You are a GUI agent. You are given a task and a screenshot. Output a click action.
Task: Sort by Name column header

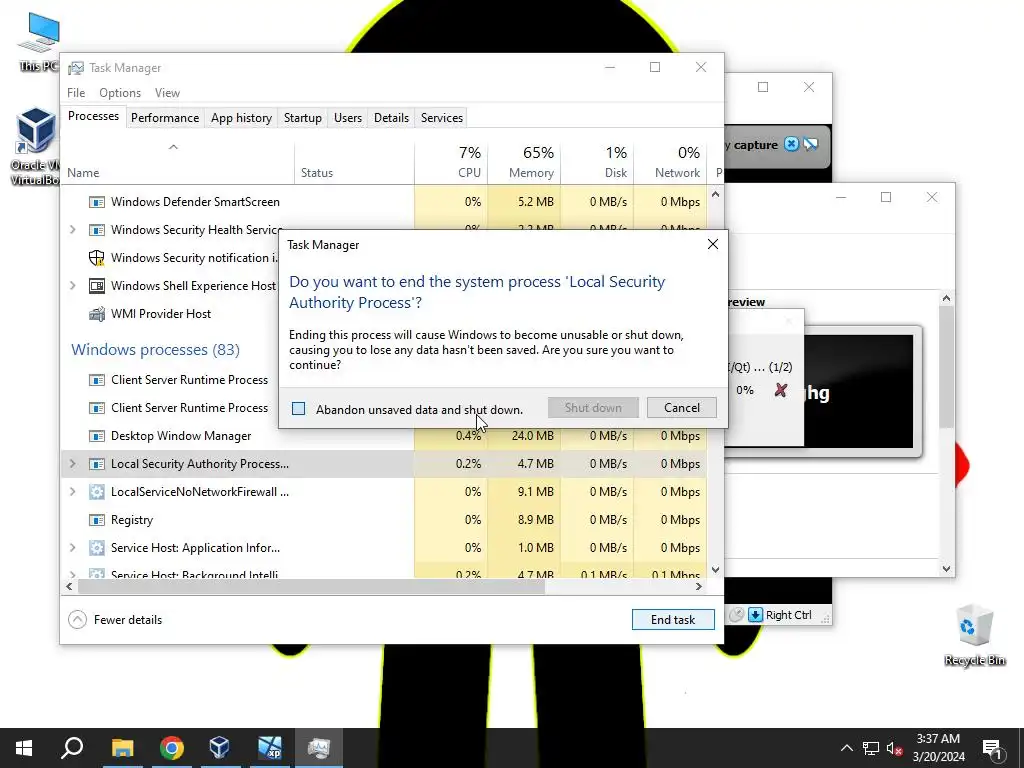coord(178,162)
